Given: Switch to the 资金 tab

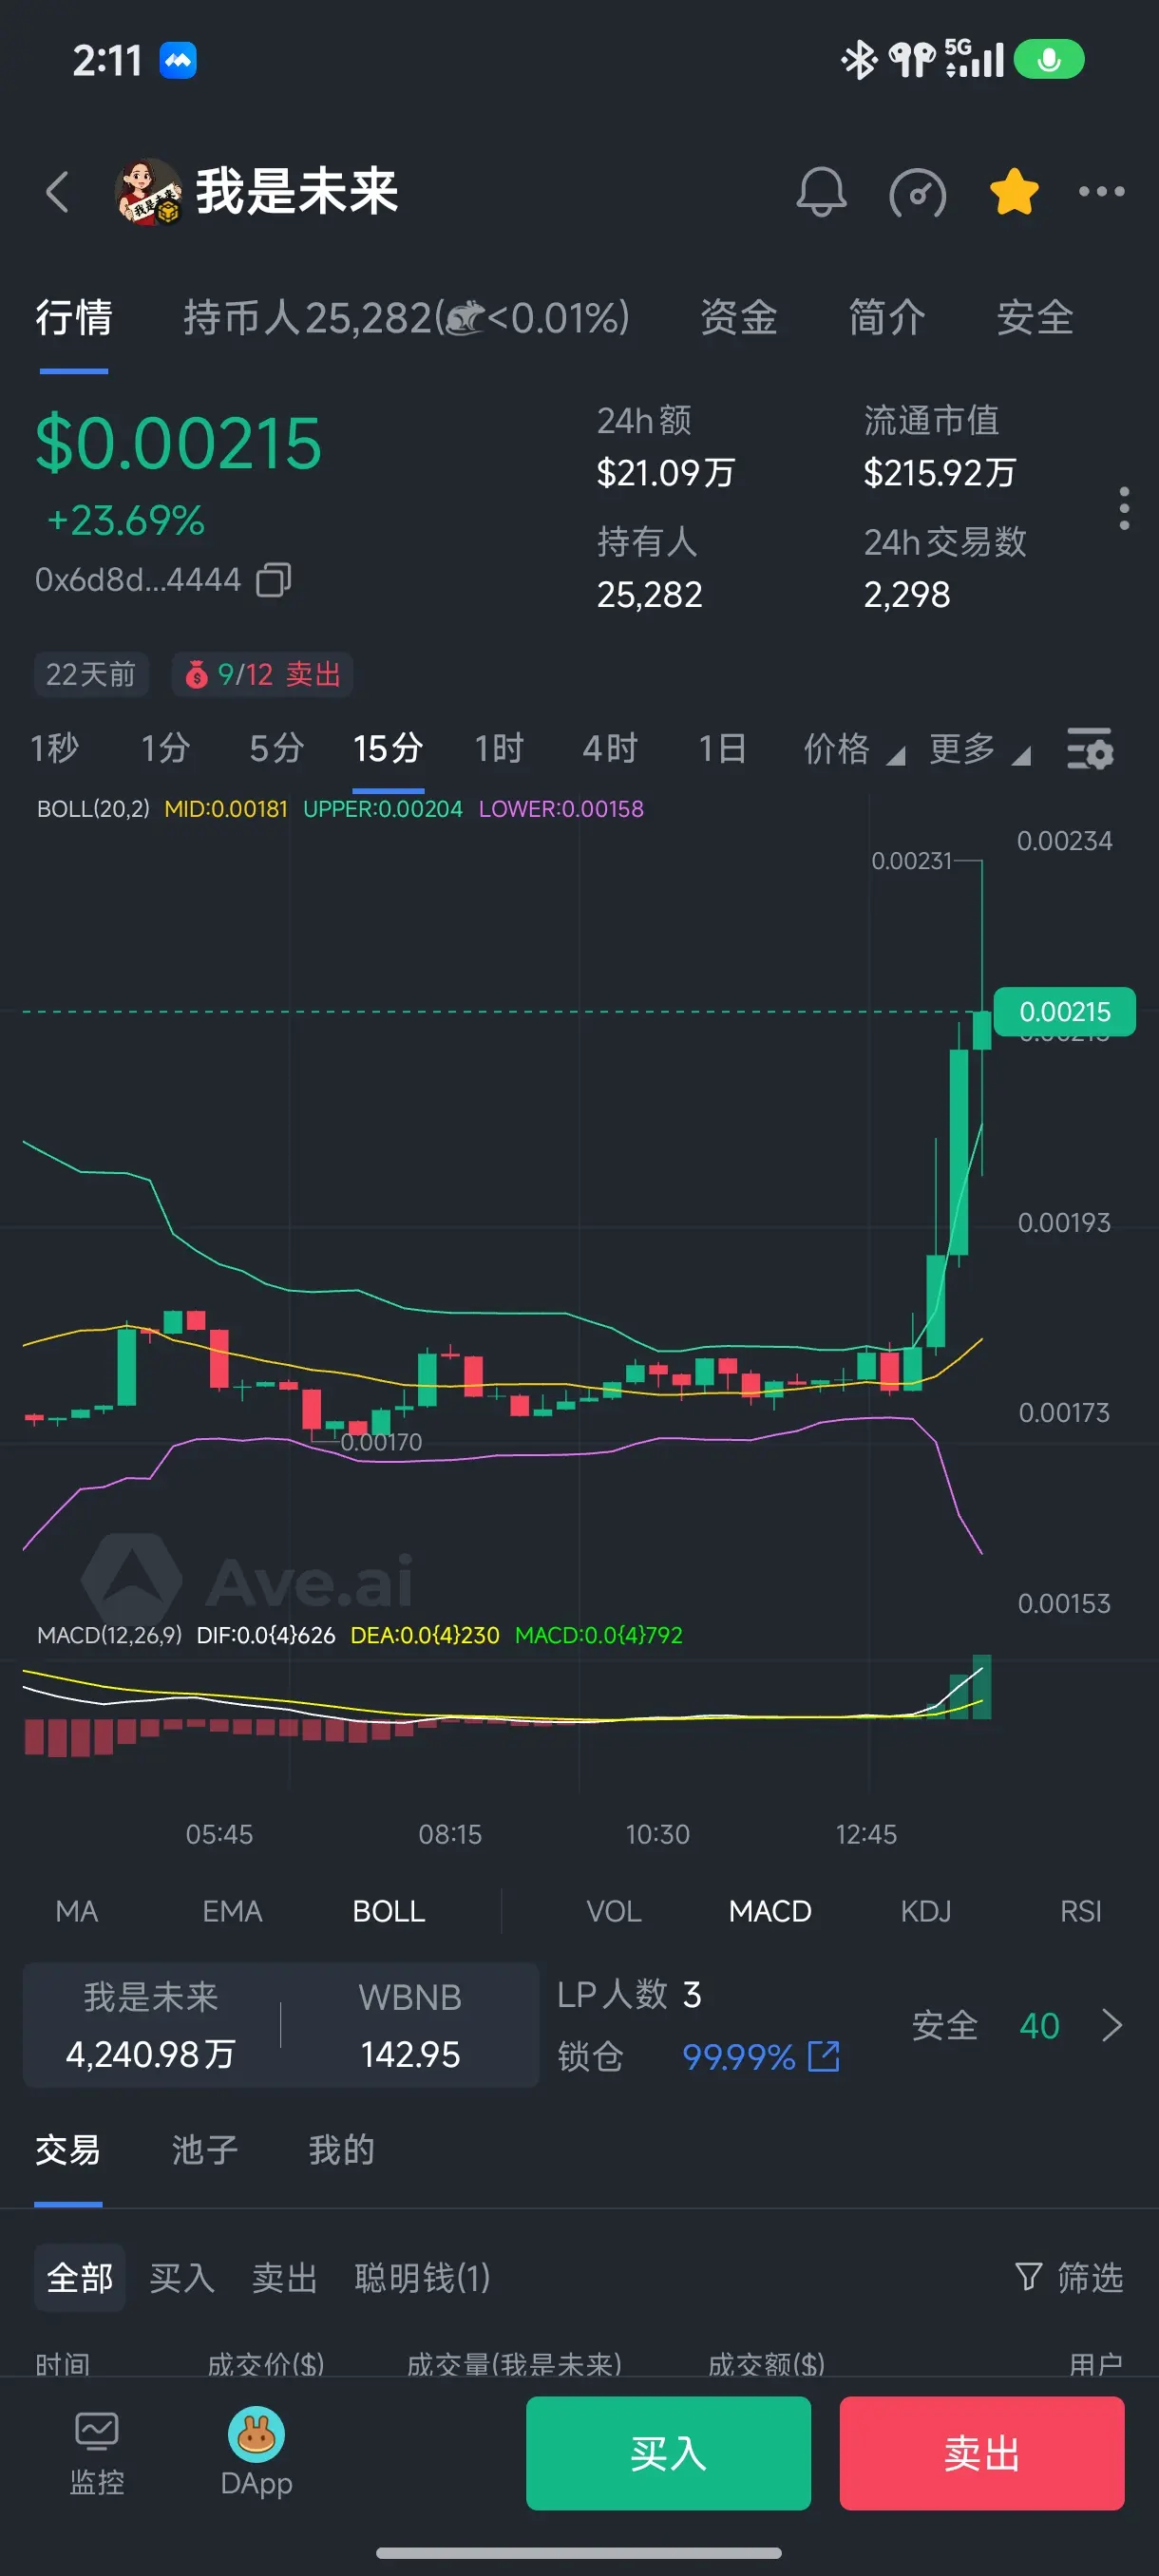Looking at the screenshot, I should (738, 318).
